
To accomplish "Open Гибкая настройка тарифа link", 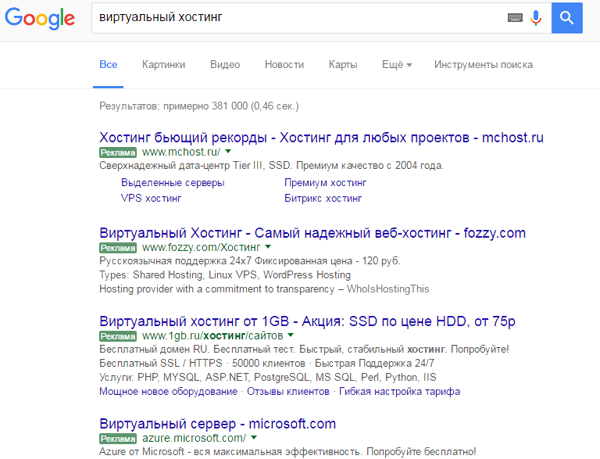I will 399,391.
